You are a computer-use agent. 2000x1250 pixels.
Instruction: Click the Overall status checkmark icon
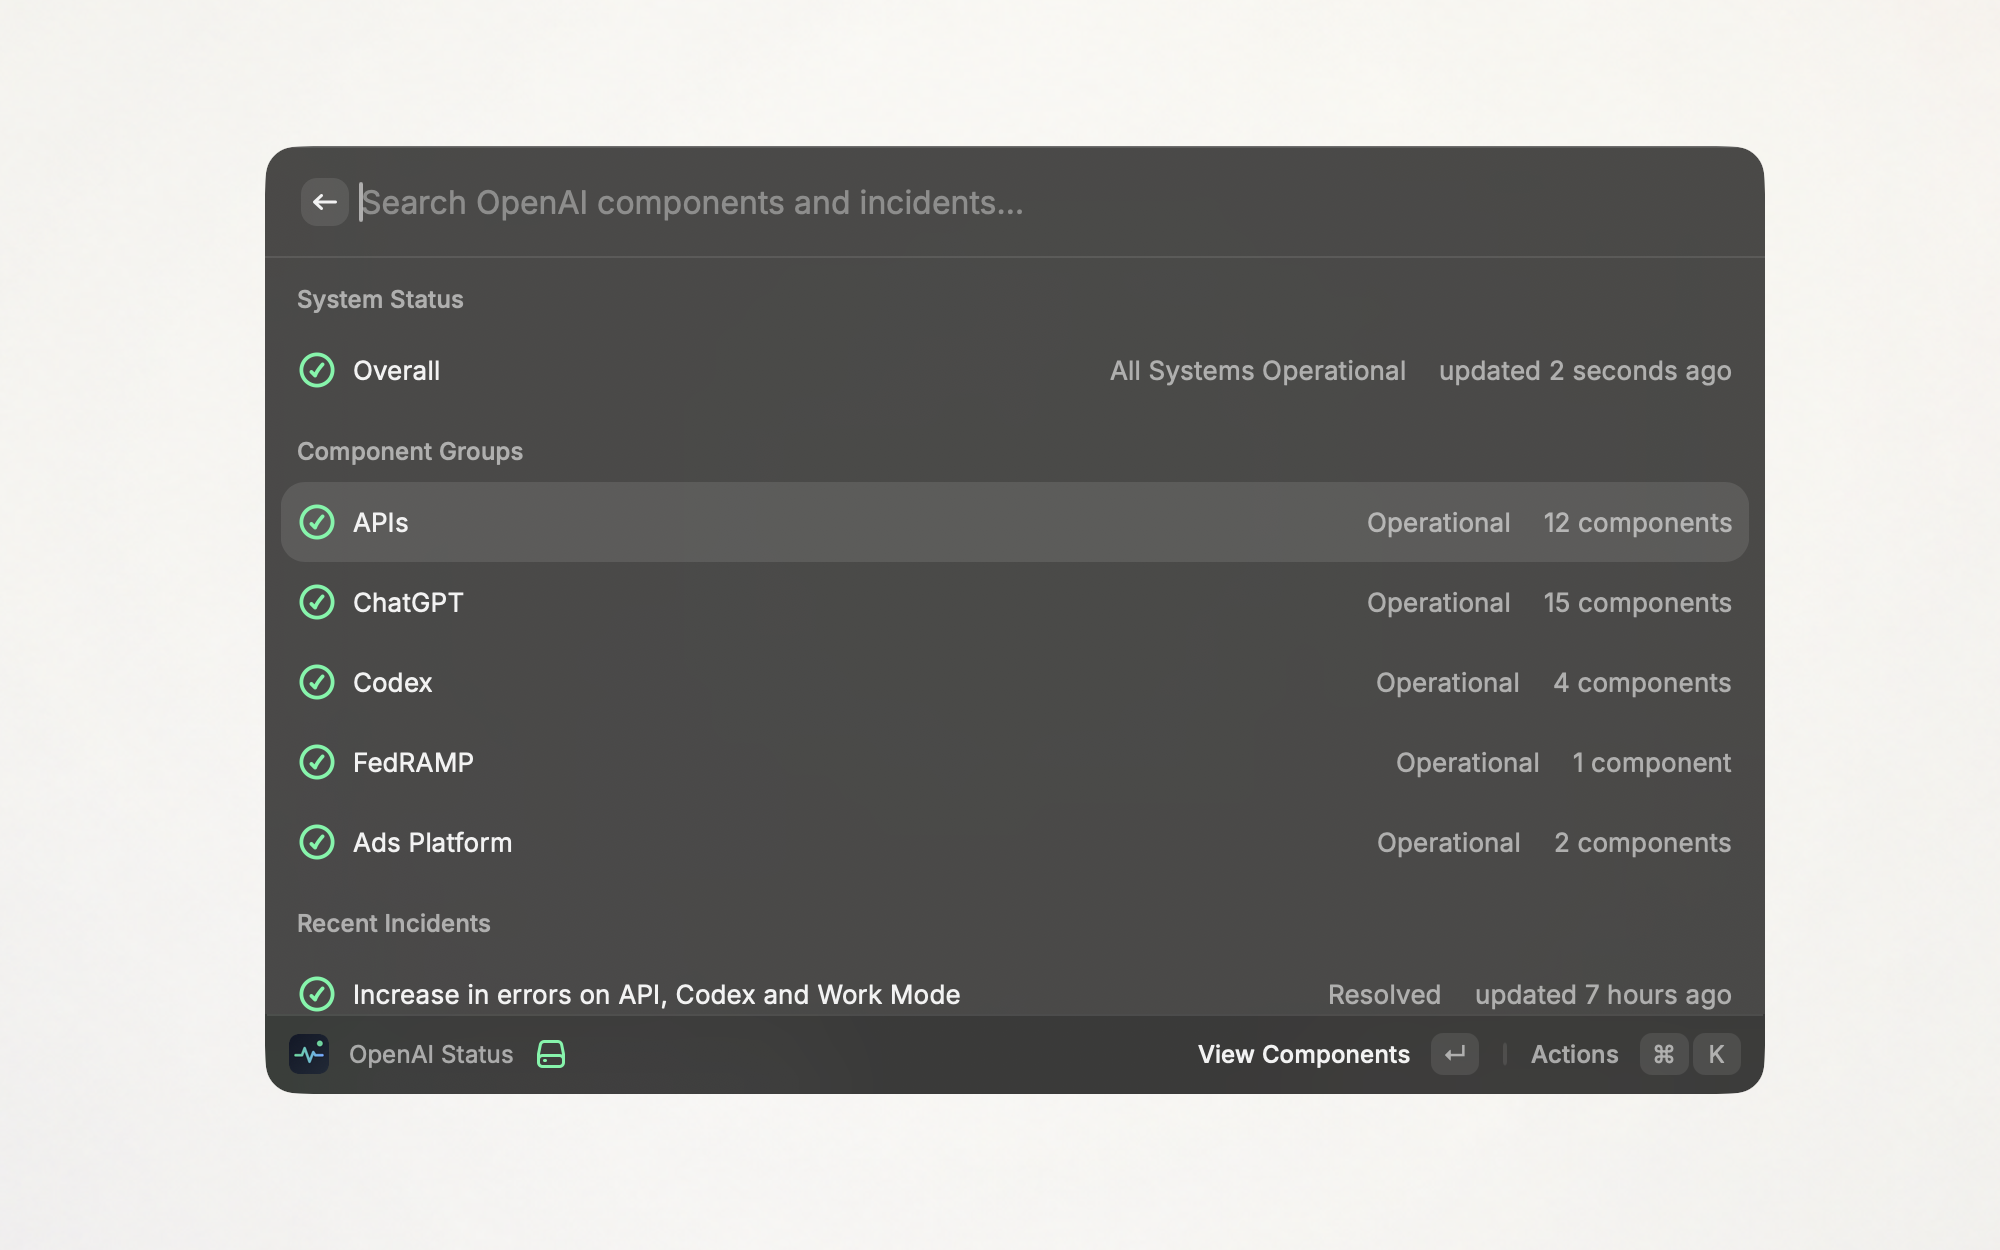tap(317, 370)
